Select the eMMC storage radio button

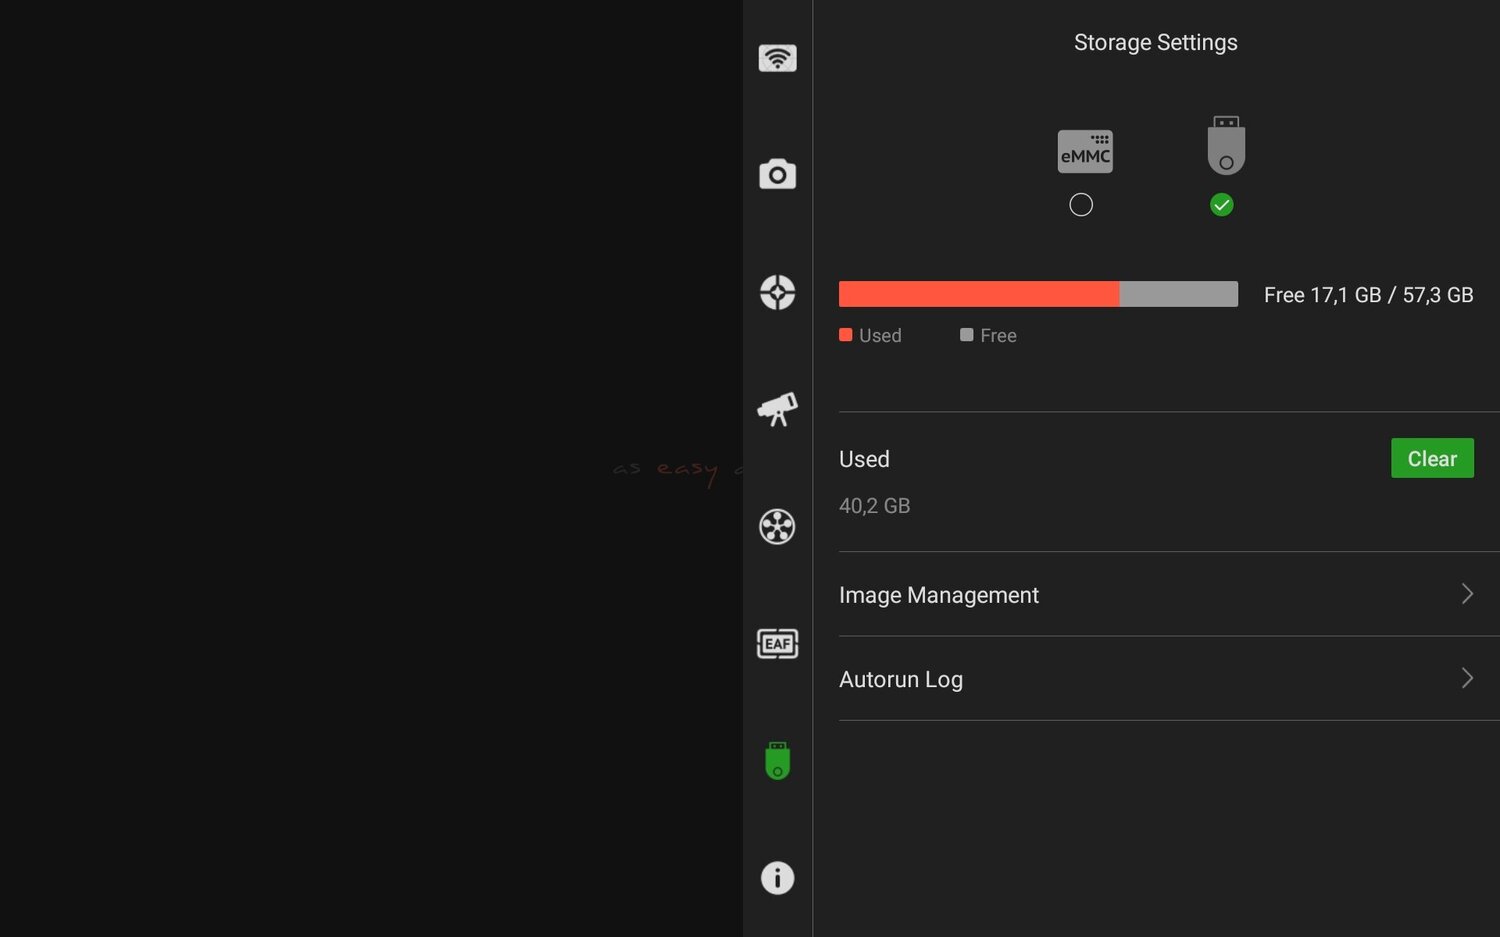point(1081,205)
